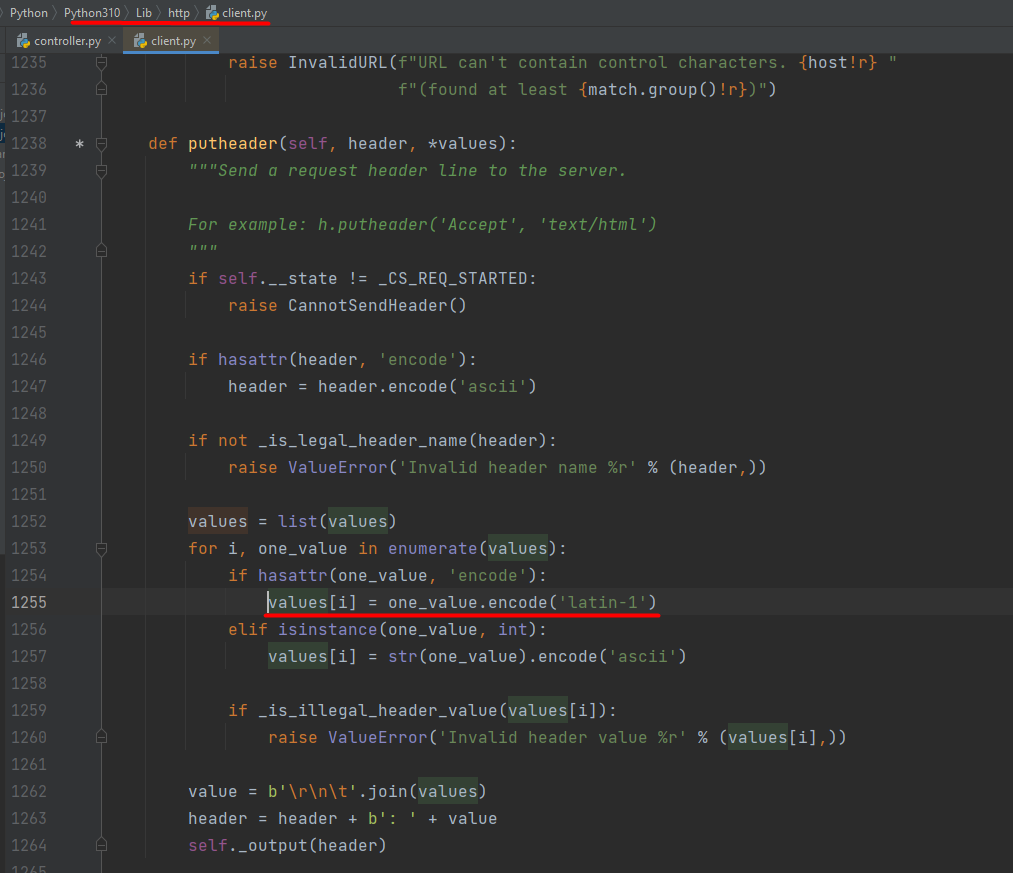Click line number 1246 in gutter

(29, 359)
